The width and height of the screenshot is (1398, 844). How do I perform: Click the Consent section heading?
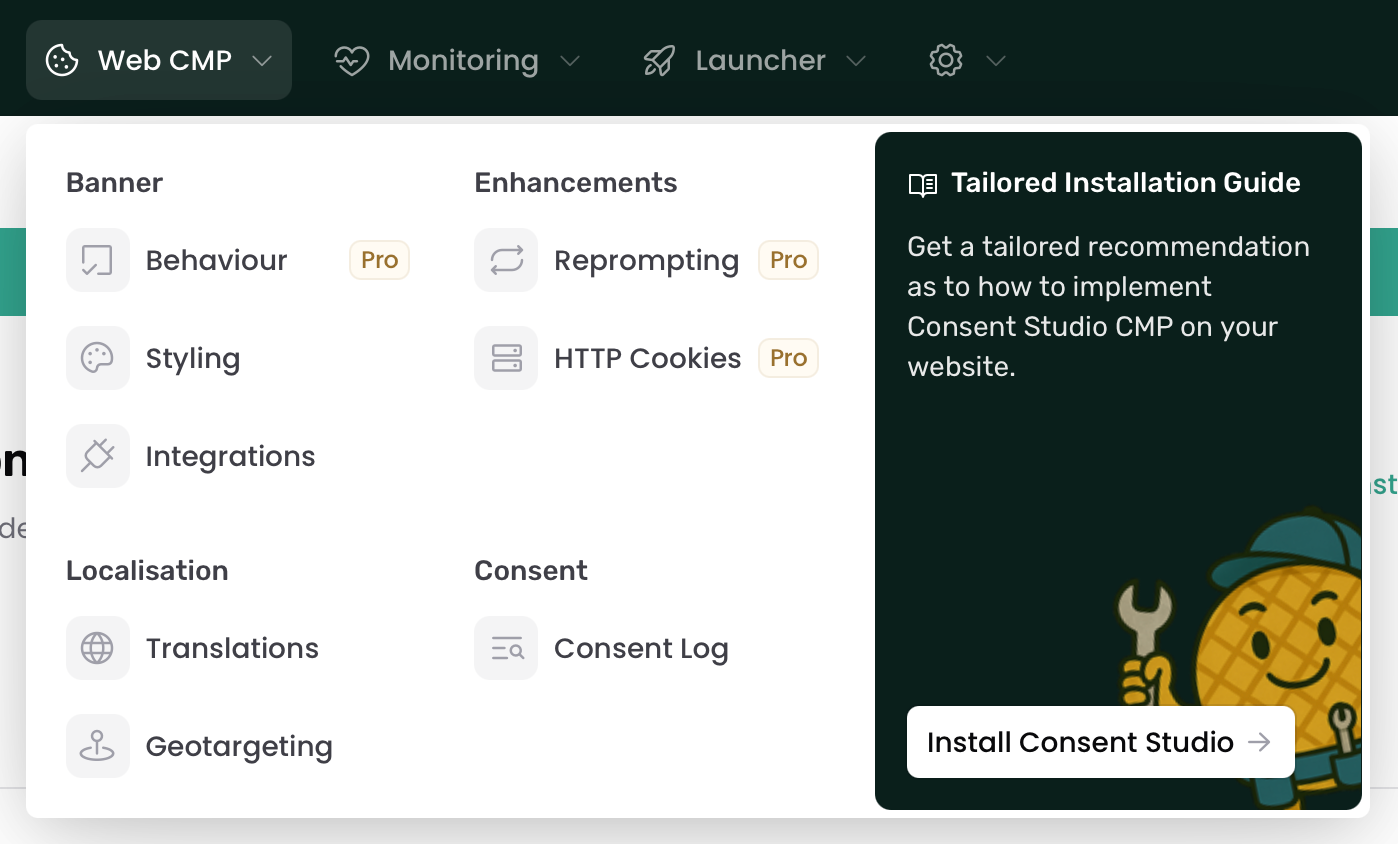(531, 571)
